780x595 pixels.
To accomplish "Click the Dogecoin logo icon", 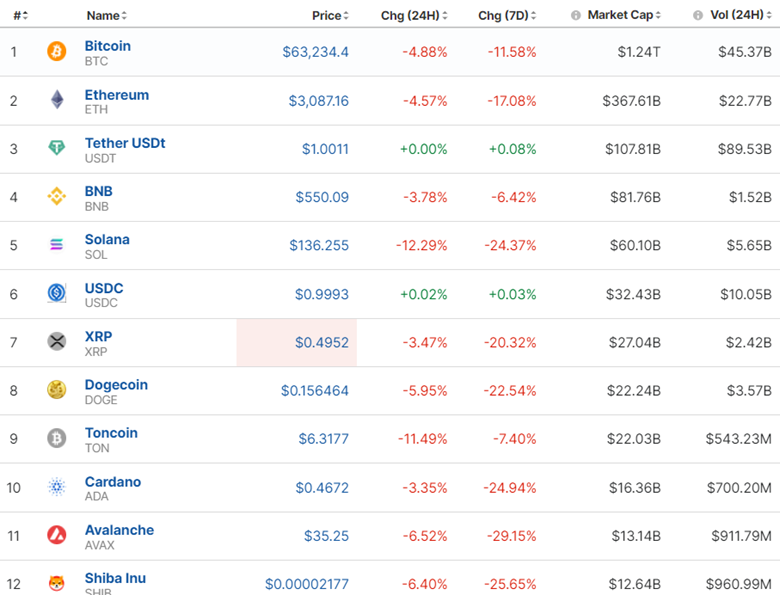I will click(x=57, y=390).
